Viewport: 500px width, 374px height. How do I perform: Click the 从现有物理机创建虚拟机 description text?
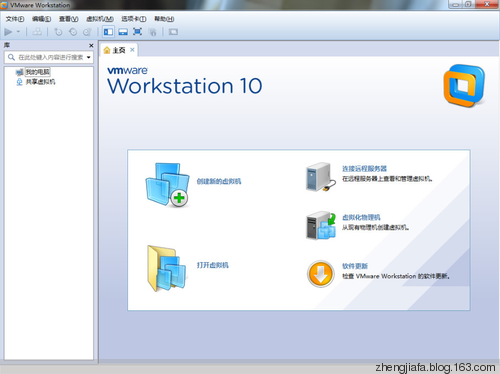[x=376, y=227]
